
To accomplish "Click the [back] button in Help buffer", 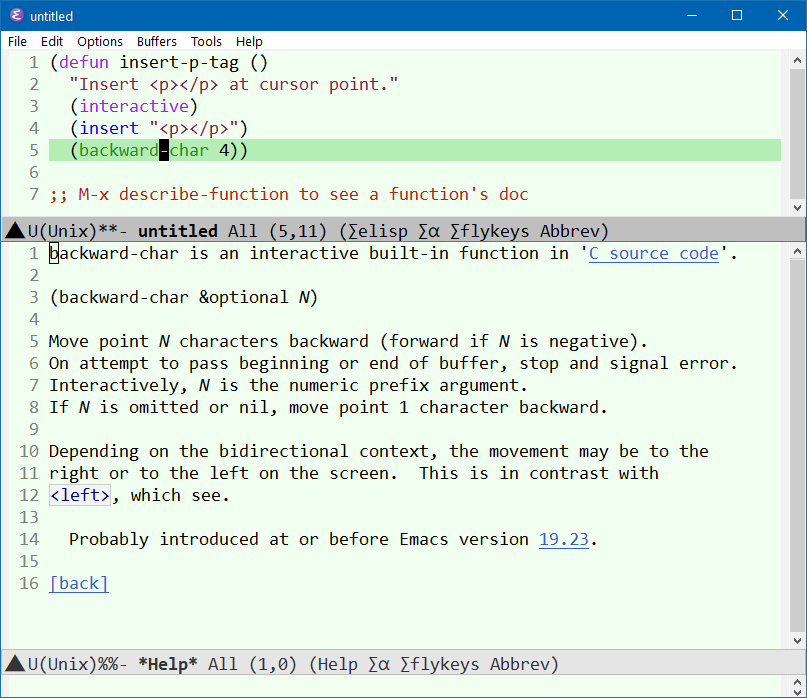I will [x=79, y=583].
